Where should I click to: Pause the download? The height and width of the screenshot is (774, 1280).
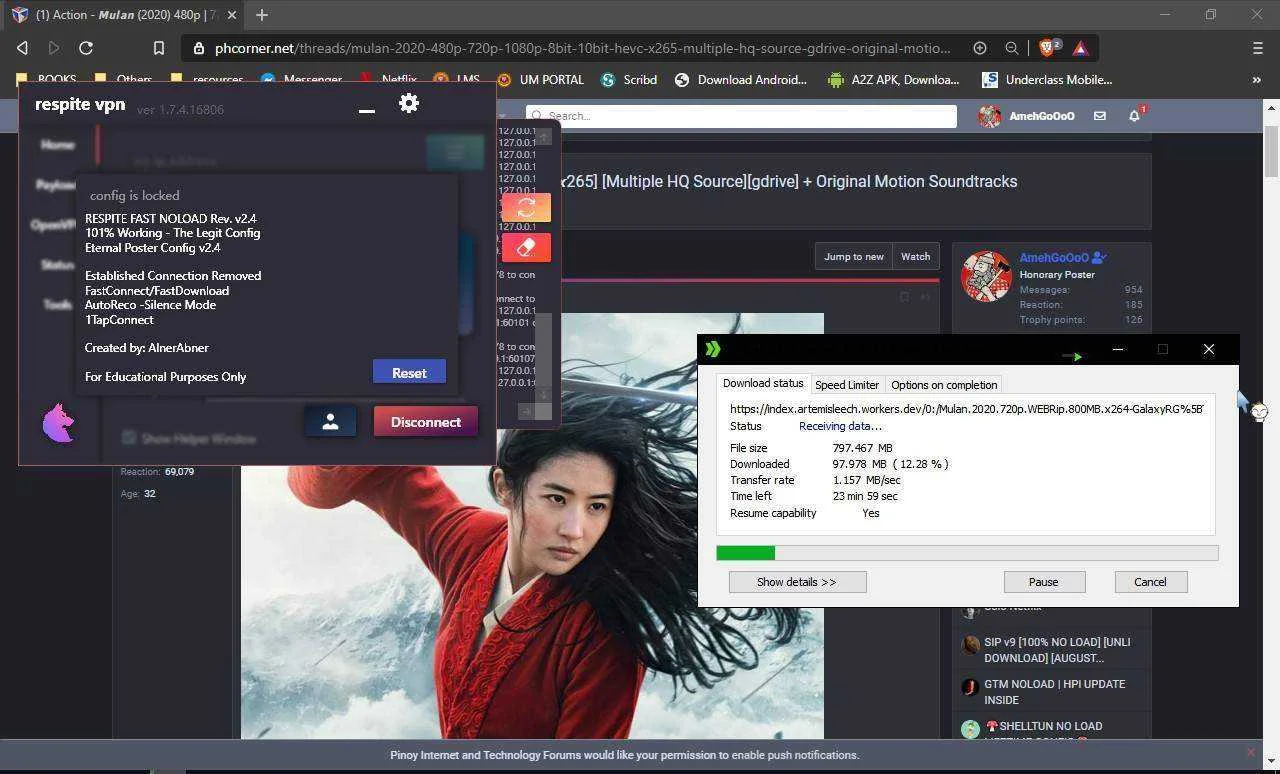click(1043, 582)
